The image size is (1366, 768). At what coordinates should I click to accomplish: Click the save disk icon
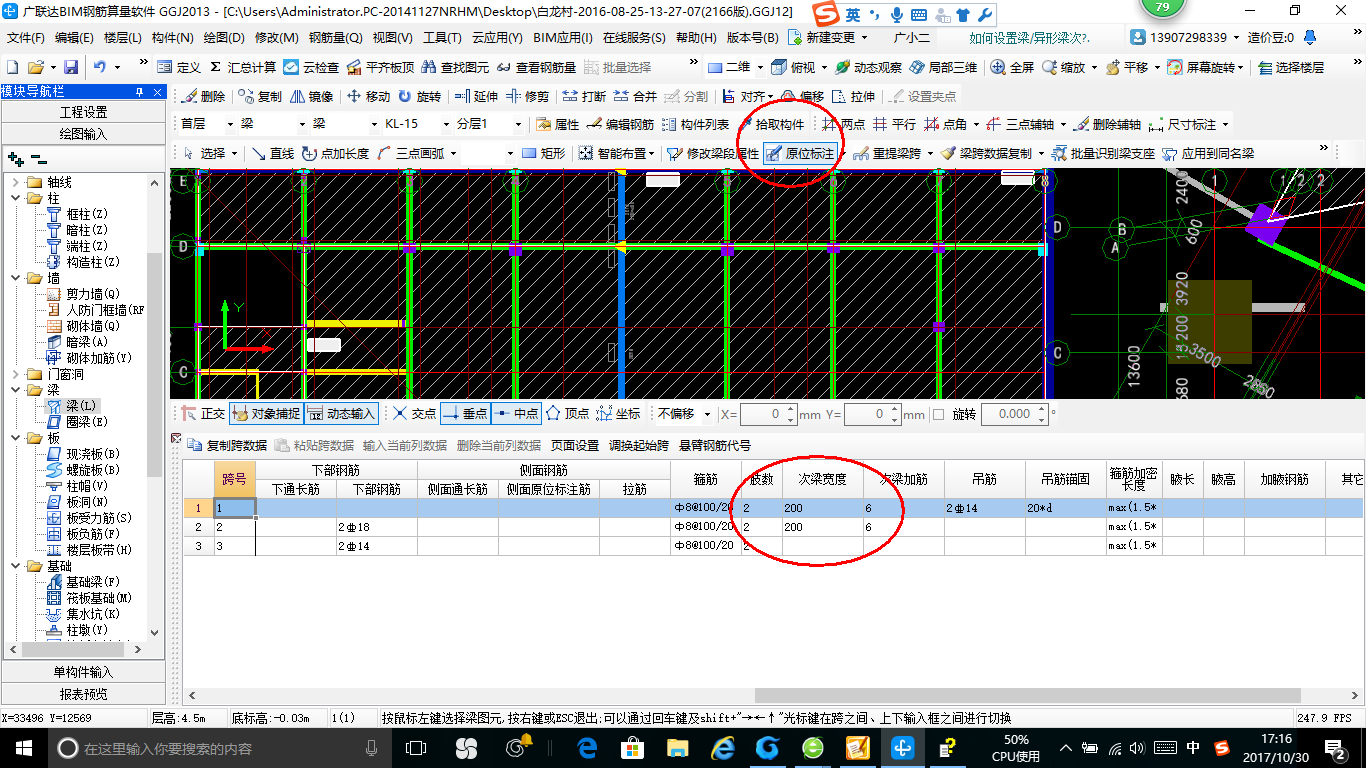click(71, 67)
